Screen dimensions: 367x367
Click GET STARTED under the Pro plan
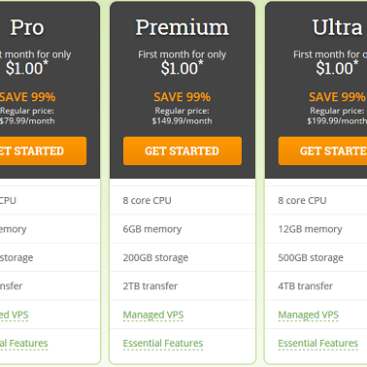point(43,151)
